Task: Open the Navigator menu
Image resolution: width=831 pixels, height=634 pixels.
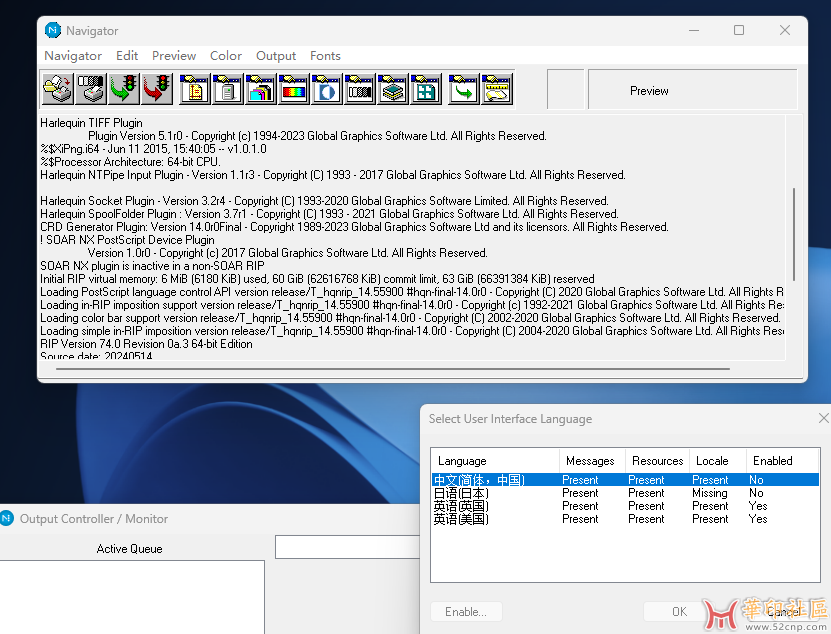Action: tap(73, 56)
